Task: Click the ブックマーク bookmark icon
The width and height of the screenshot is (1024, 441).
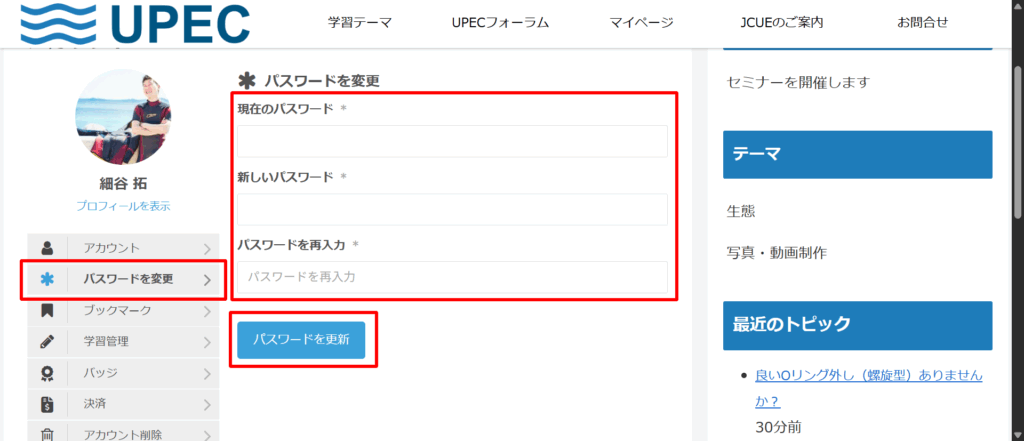Action: point(47,310)
